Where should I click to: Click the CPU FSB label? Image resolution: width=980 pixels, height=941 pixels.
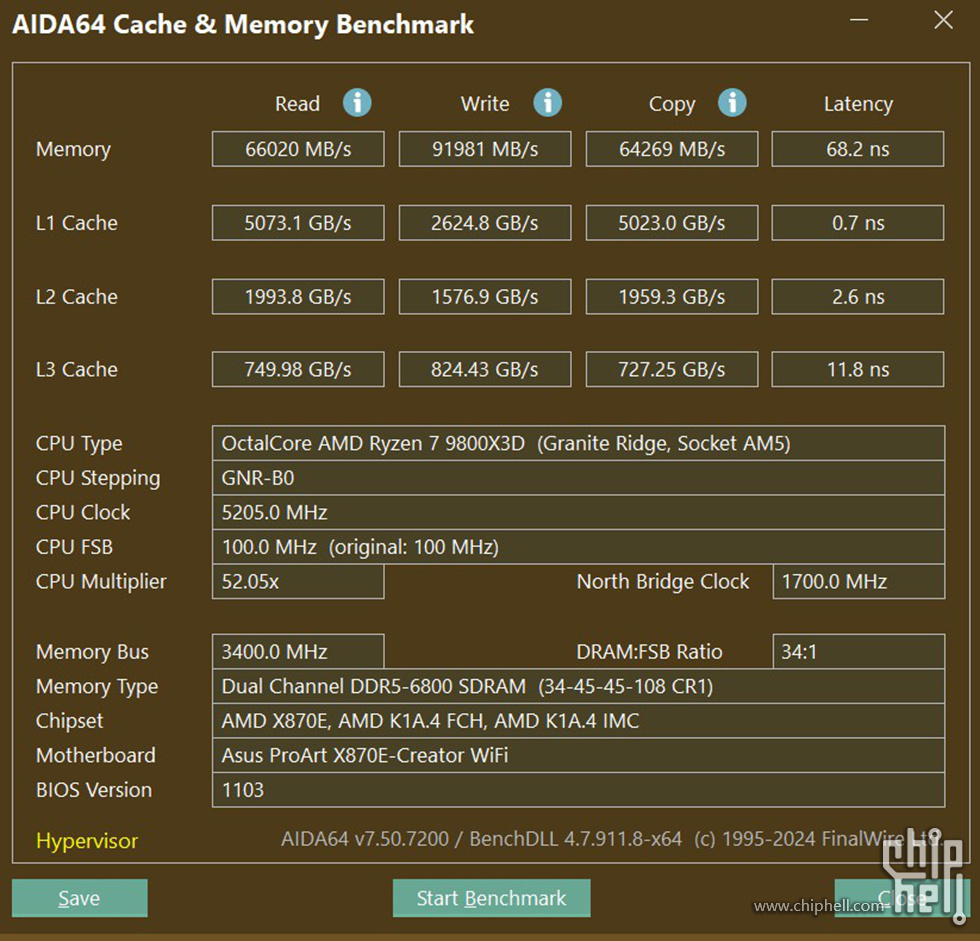click(74, 547)
